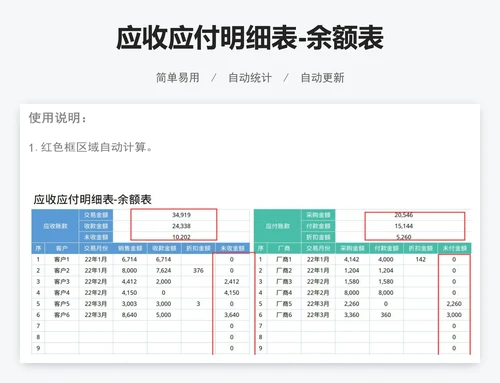Select 客户4's unreceived amount 4,150
The image size is (500, 383).
(x=232, y=293)
